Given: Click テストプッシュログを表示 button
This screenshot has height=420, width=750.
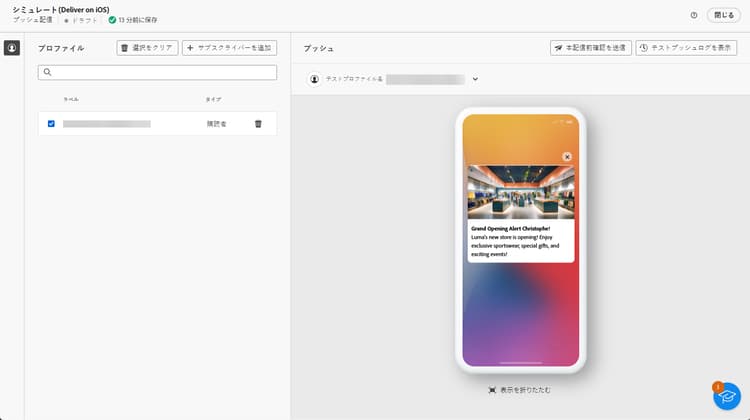Looking at the screenshot, I should coord(686,48).
